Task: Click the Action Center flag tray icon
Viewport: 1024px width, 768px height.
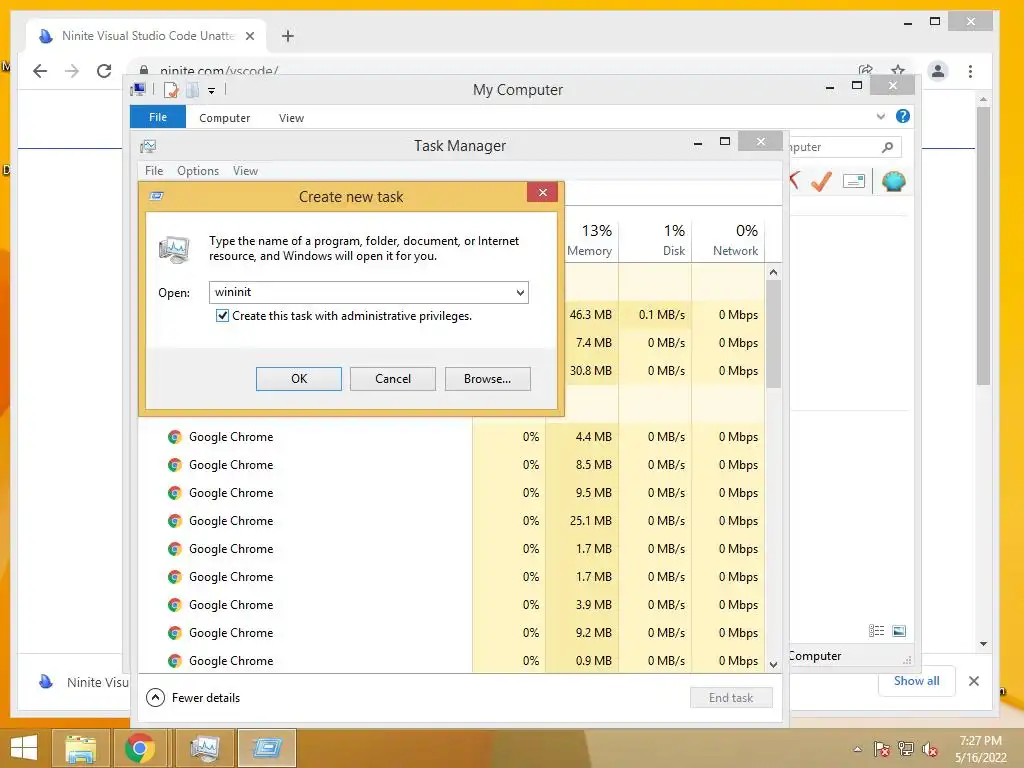Action: [x=881, y=749]
